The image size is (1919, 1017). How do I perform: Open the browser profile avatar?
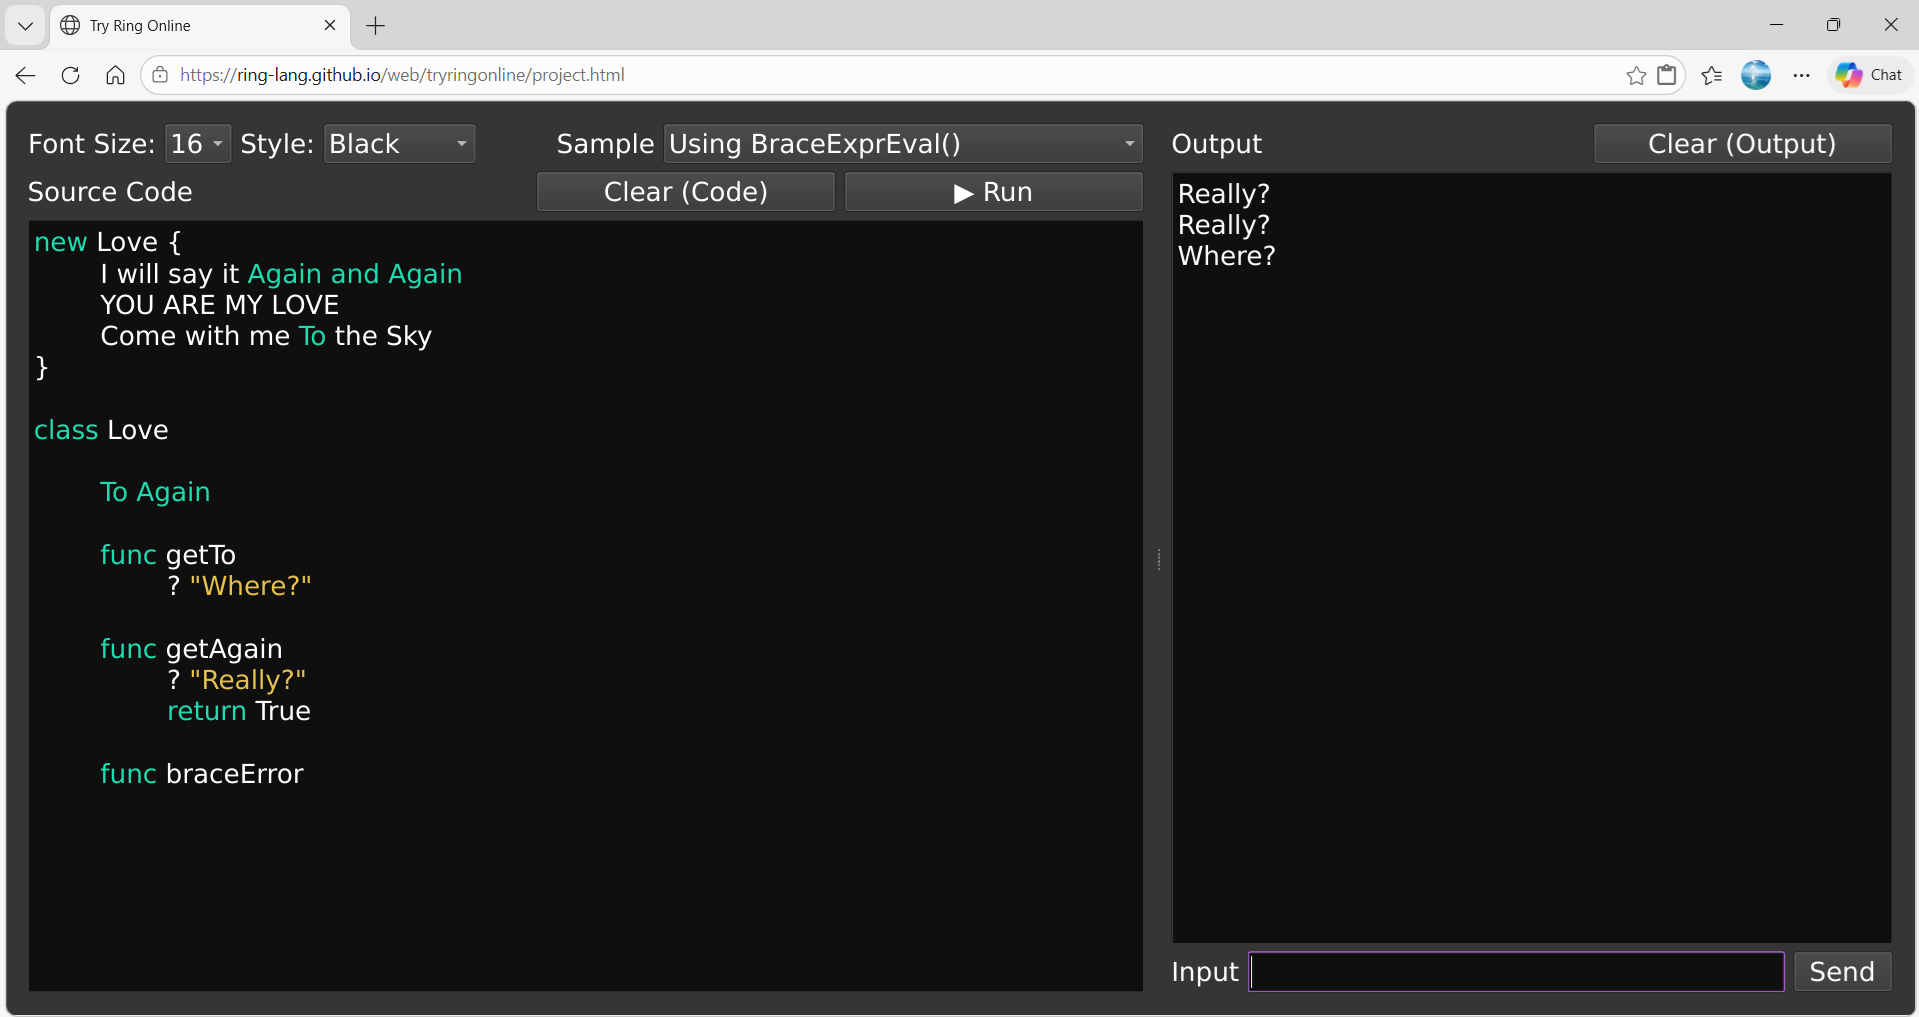pos(1755,75)
